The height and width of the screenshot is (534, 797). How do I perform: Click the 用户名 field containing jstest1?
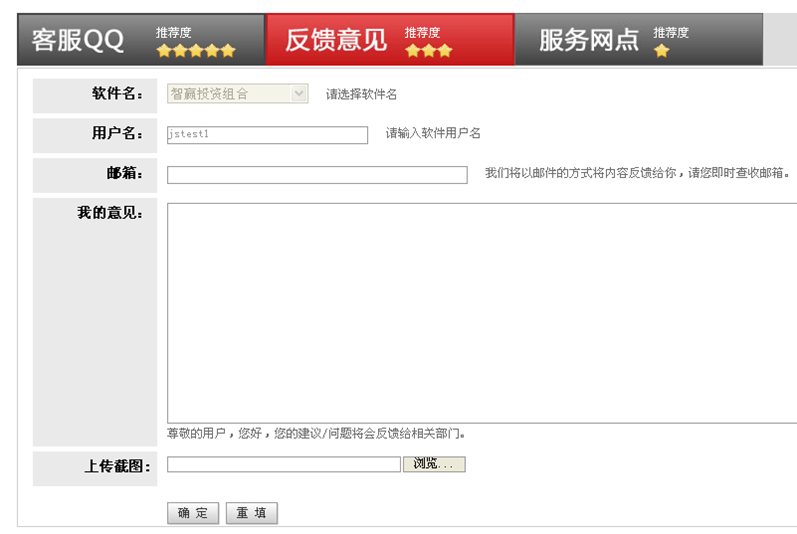pos(267,135)
